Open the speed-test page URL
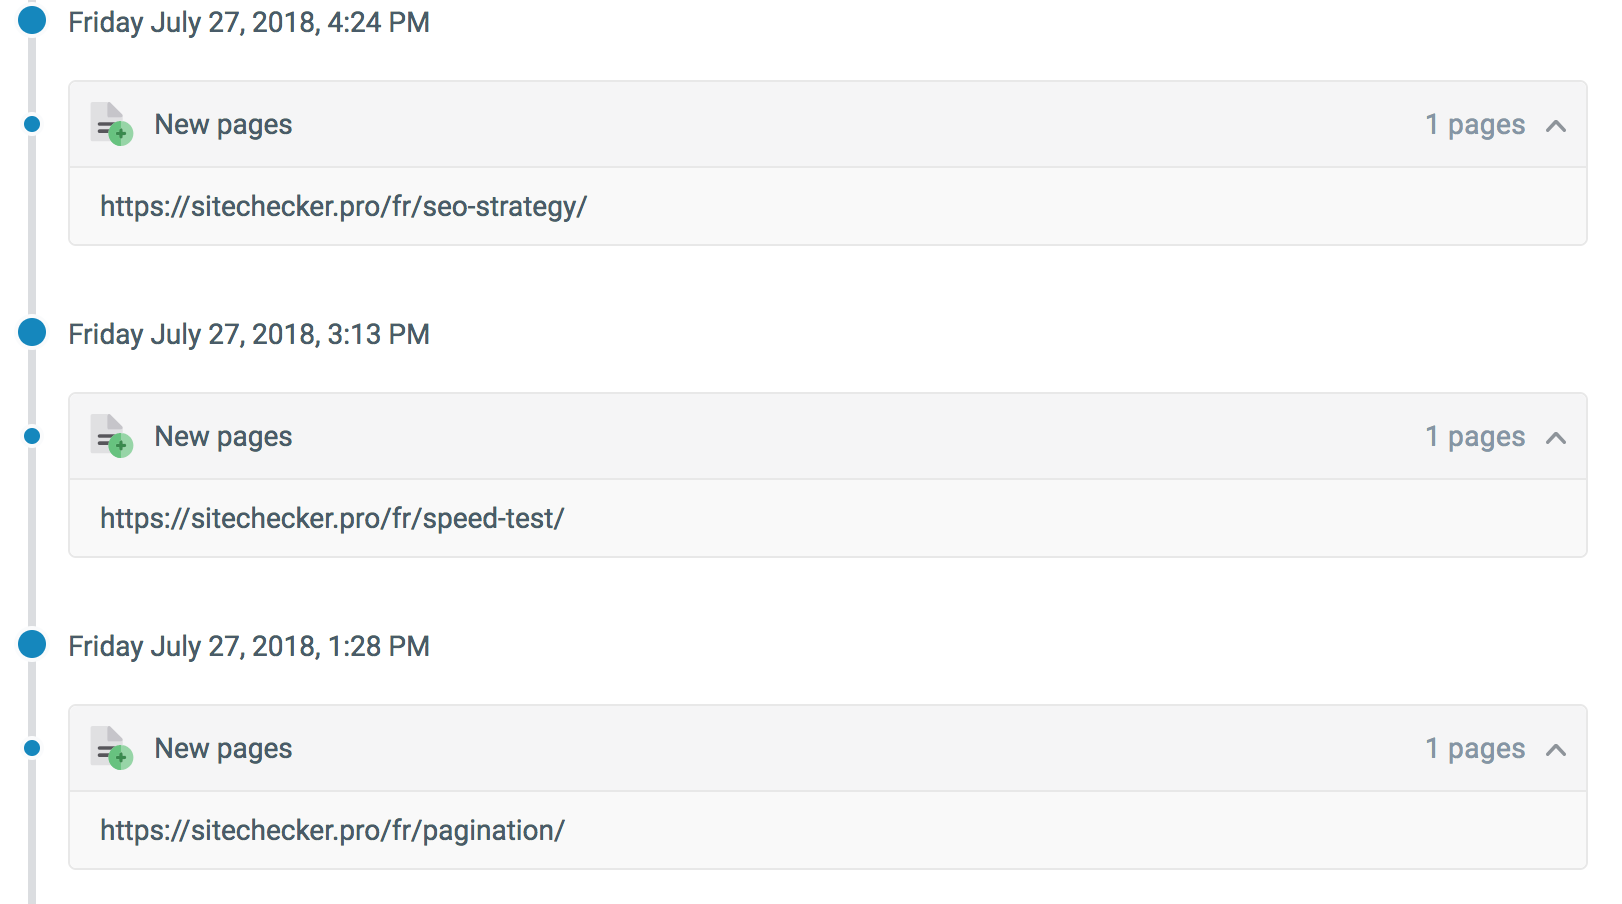The width and height of the screenshot is (1622, 904). [x=332, y=519]
